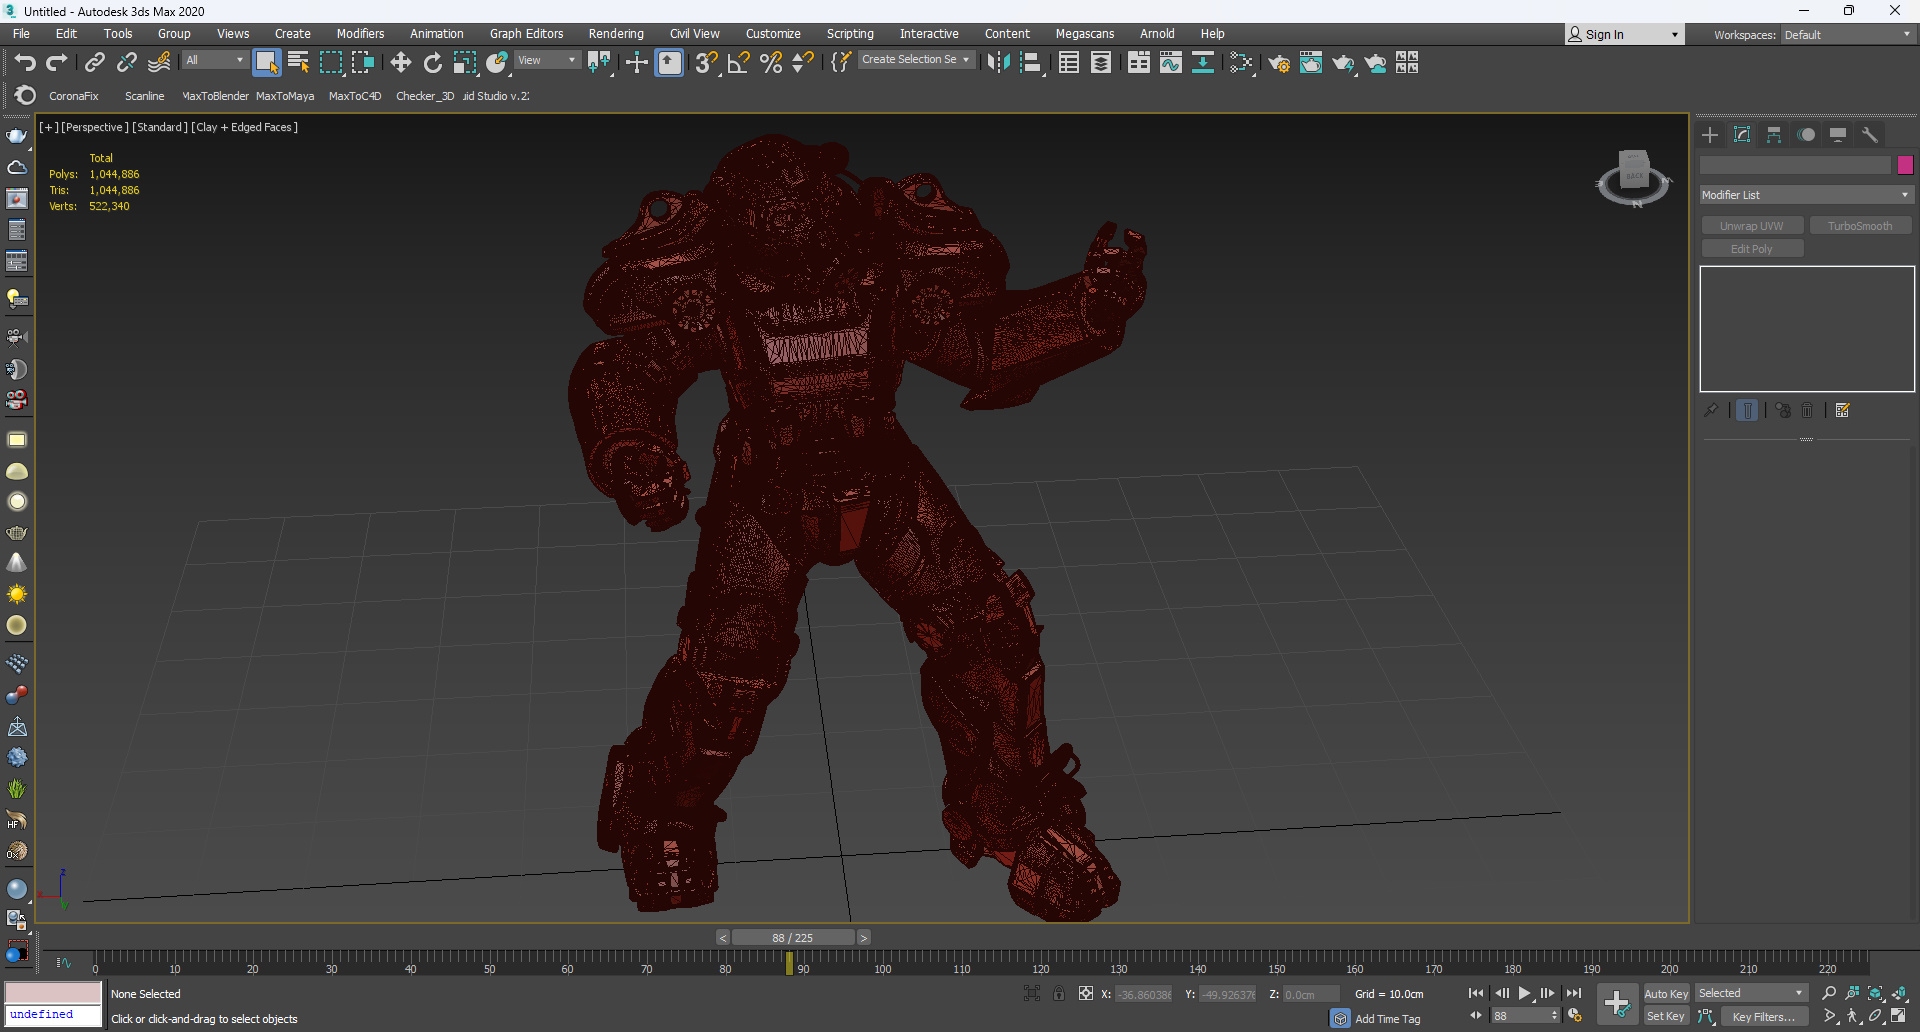Toggle the Angle Snap button

739,63
